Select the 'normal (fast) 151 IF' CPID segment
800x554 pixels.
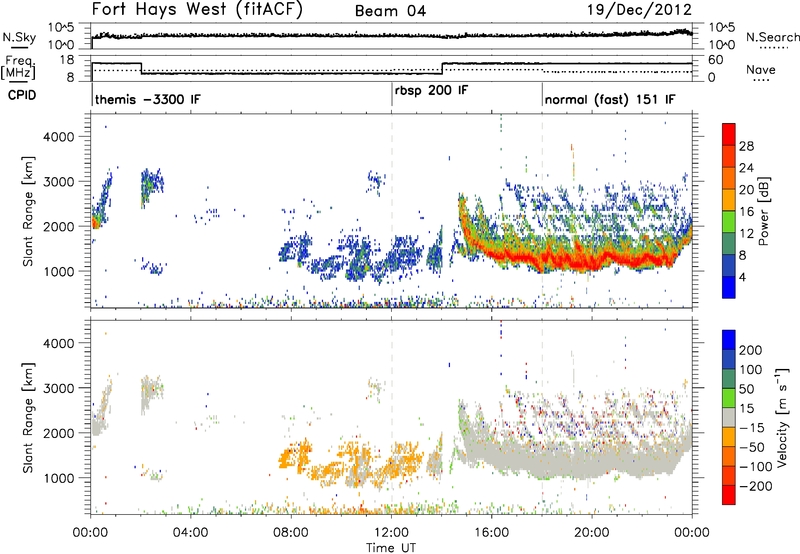pyautogui.click(x=610, y=99)
